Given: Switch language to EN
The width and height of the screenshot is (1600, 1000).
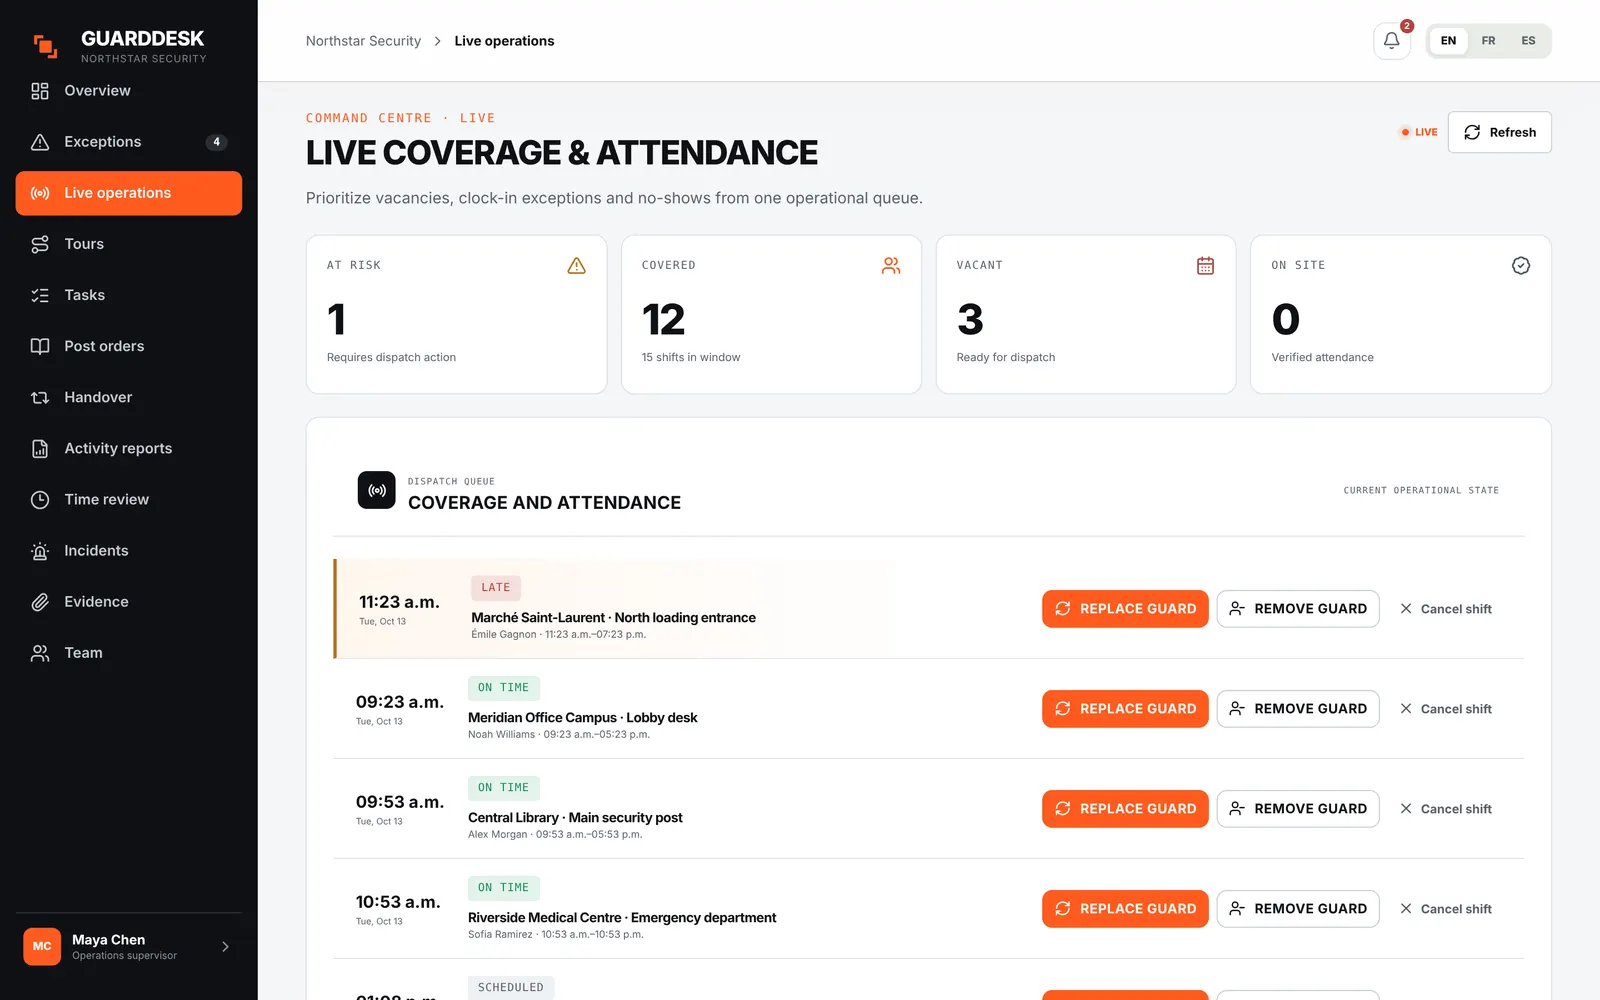Looking at the screenshot, I should pyautogui.click(x=1448, y=41).
